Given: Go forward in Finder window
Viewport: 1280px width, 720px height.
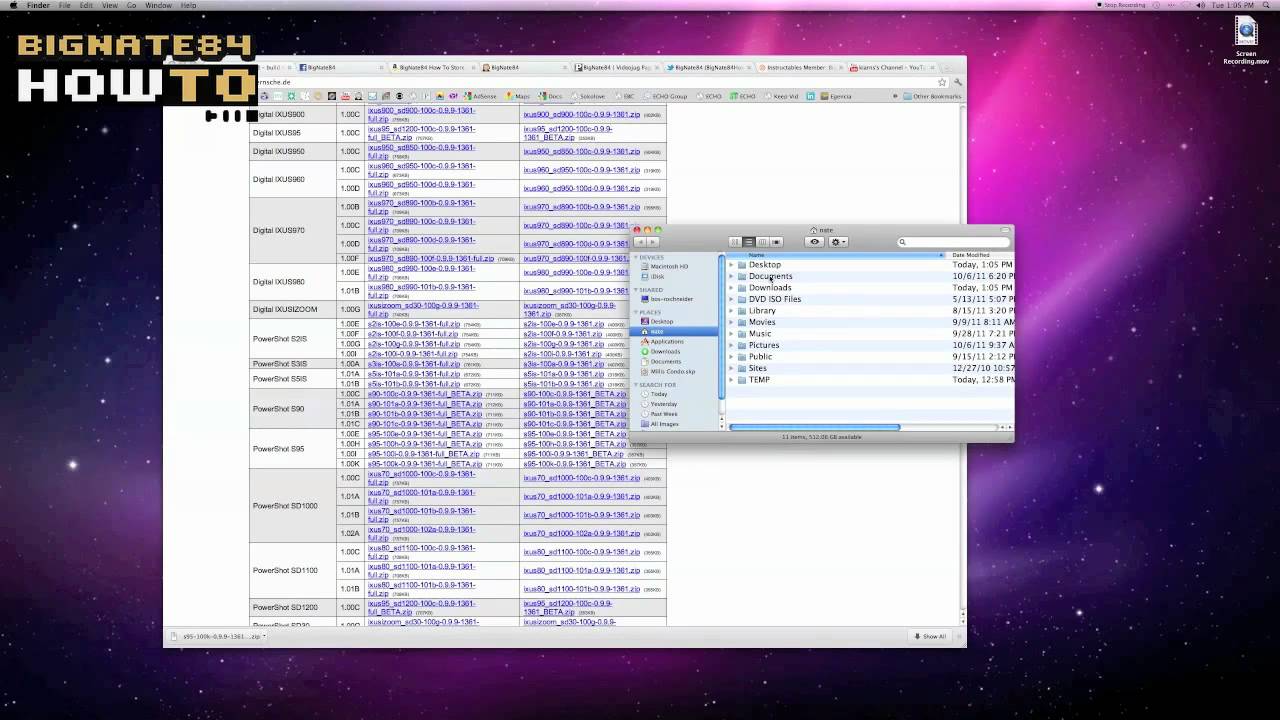Looking at the screenshot, I should pyautogui.click(x=654, y=242).
